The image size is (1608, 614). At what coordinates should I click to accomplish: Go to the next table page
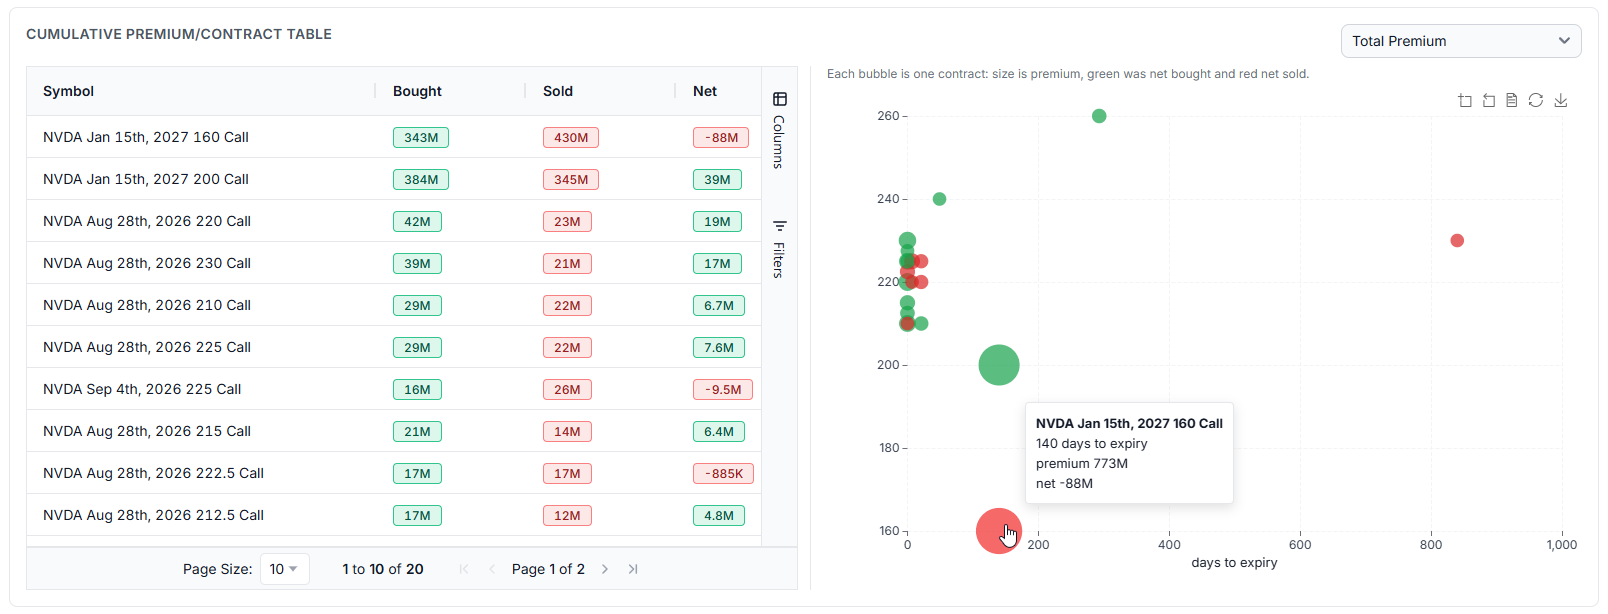(605, 569)
